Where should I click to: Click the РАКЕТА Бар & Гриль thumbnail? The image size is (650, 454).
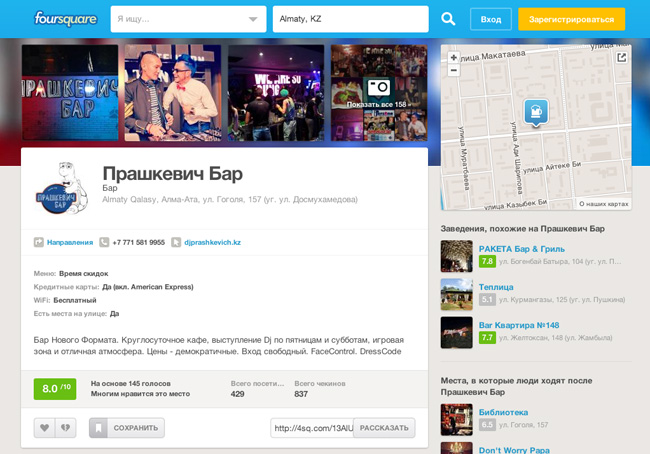(x=456, y=256)
